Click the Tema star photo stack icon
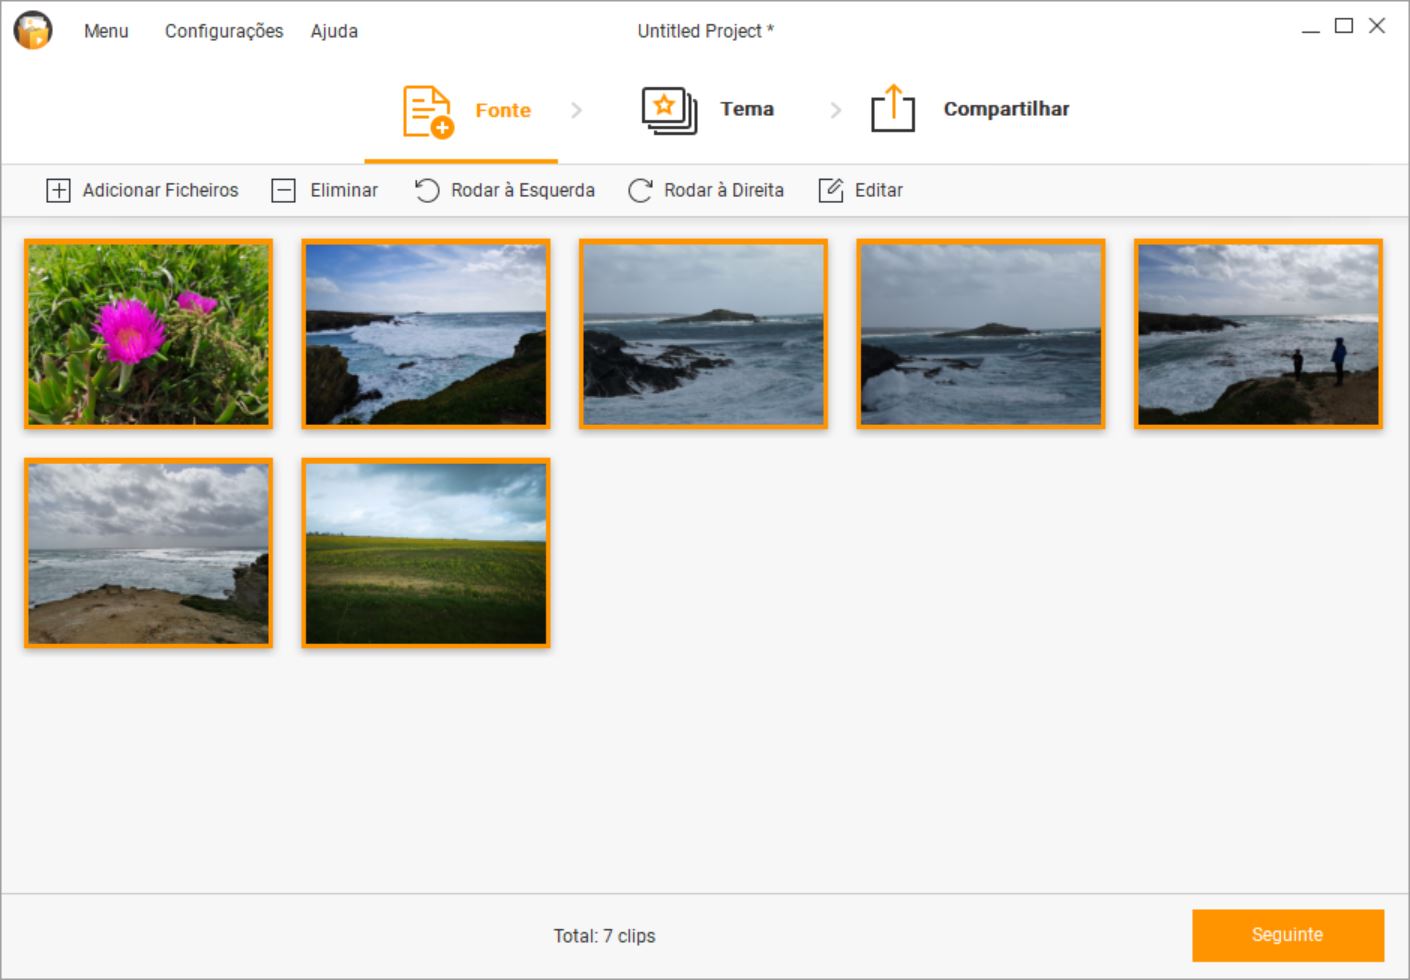This screenshot has width=1410, height=980. click(668, 110)
